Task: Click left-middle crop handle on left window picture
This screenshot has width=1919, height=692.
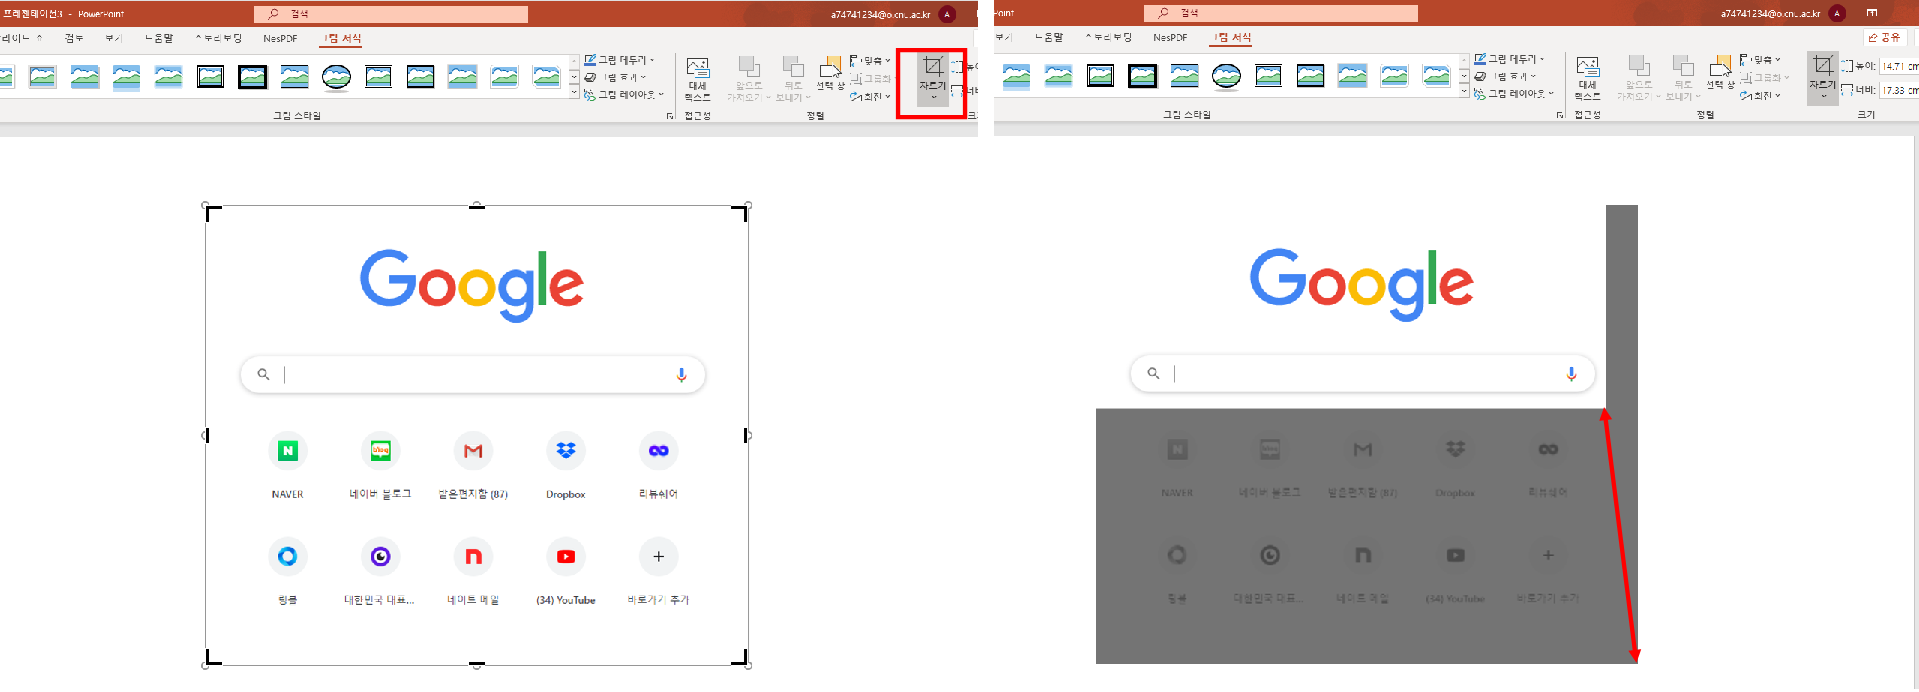Action: point(206,435)
